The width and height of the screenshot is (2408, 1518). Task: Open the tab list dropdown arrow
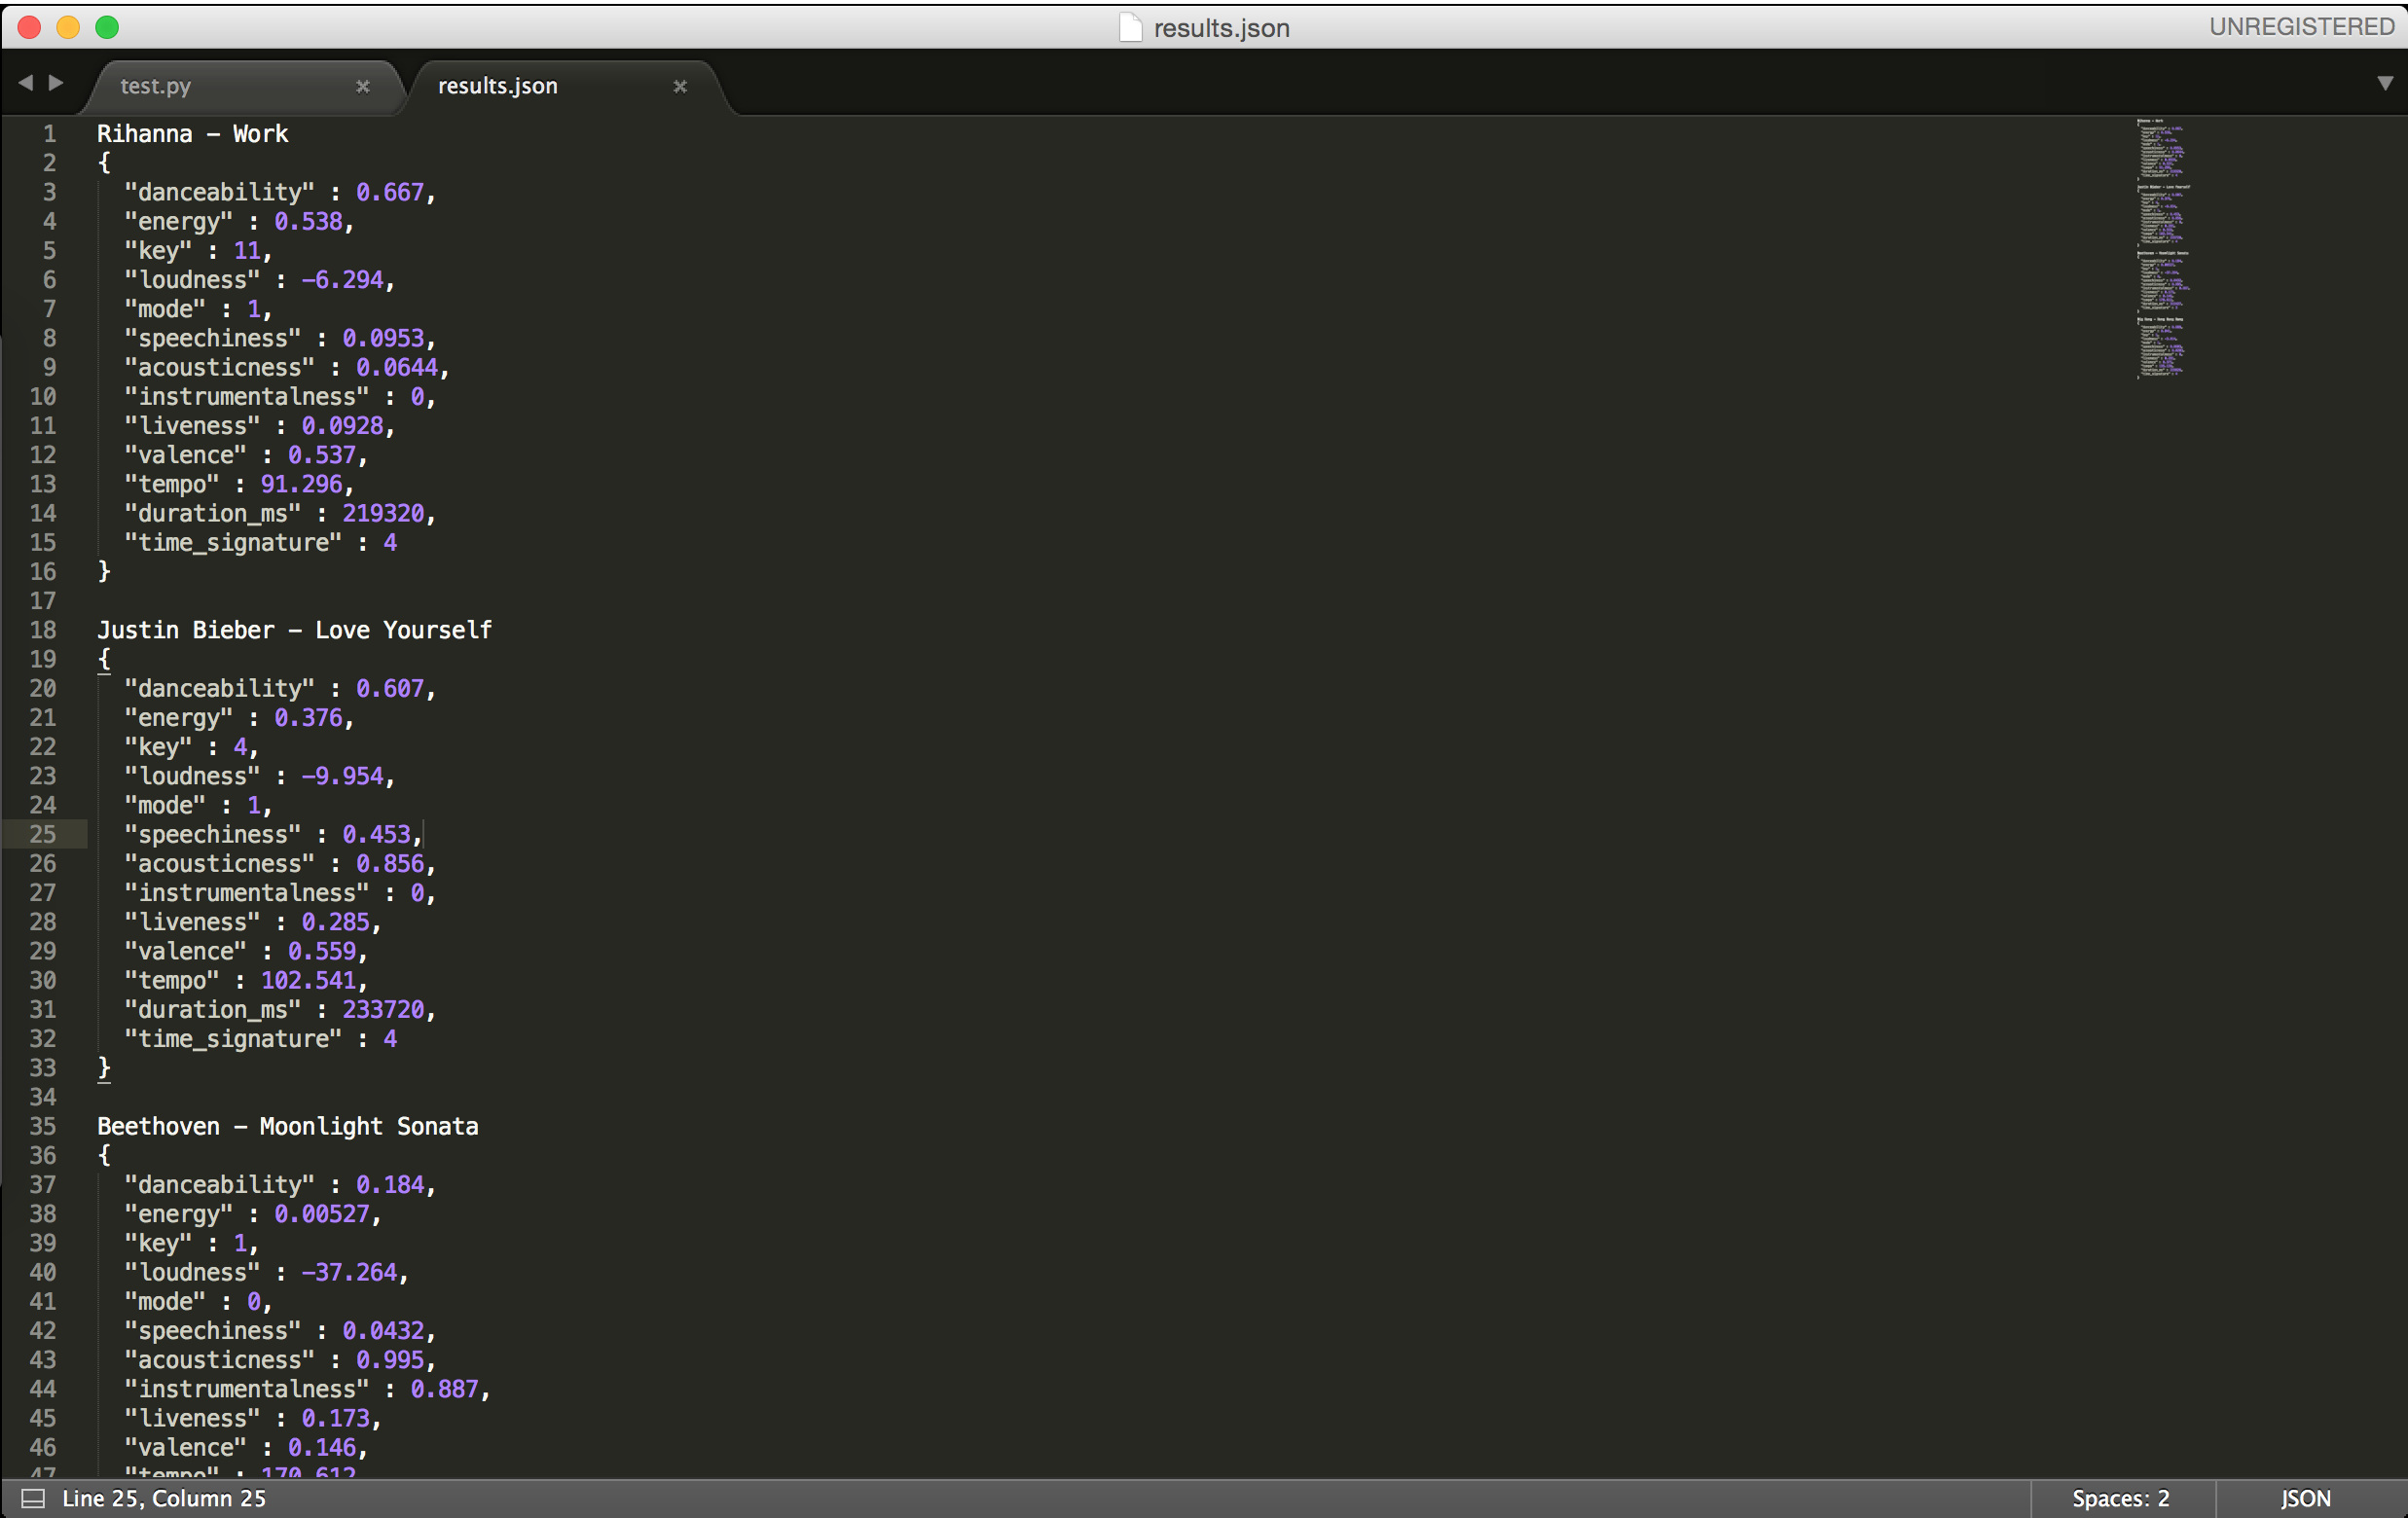pyautogui.click(x=2385, y=83)
